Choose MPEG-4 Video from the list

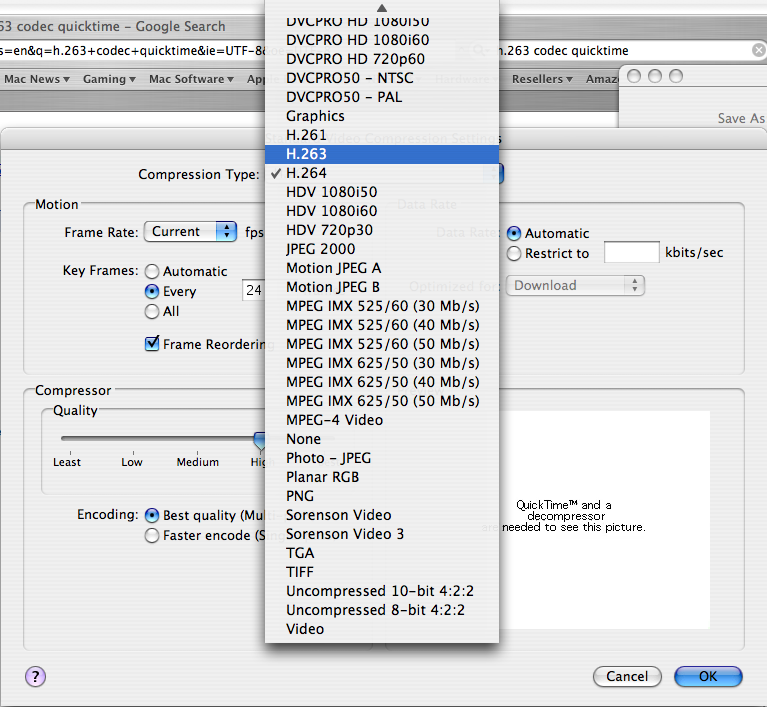[x=382, y=420]
